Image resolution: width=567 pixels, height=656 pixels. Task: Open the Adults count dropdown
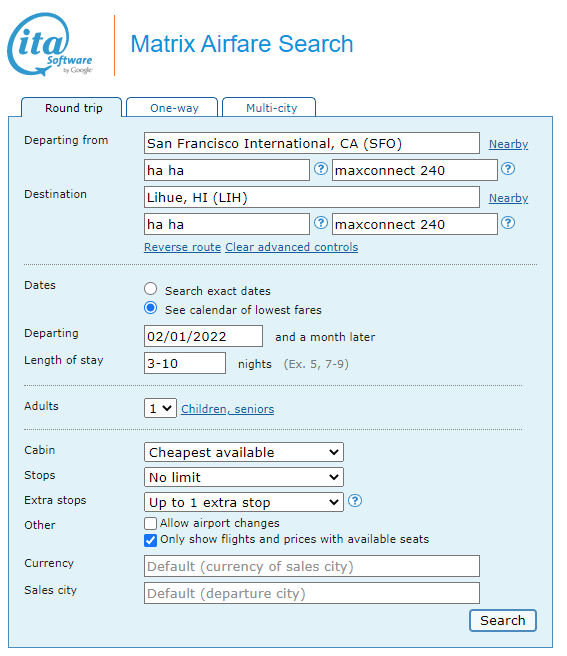point(160,408)
